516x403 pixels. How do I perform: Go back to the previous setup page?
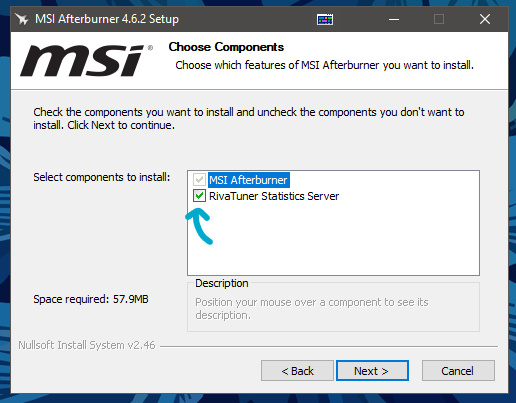(297, 370)
